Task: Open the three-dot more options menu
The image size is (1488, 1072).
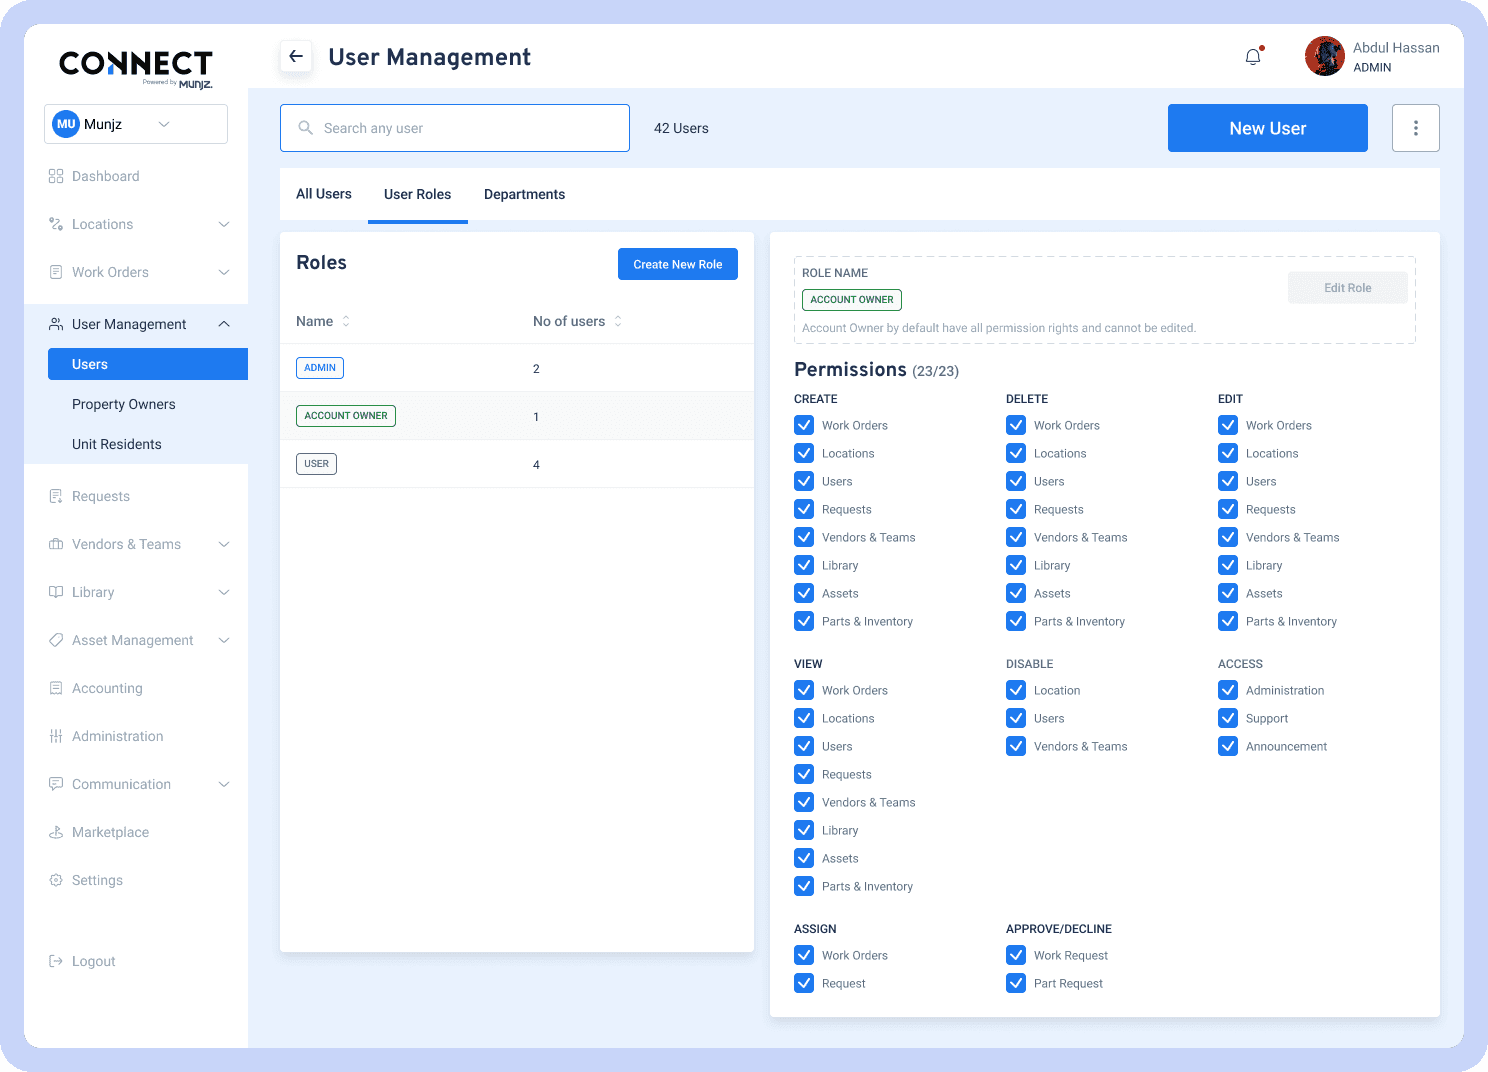Action: coord(1415,128)
